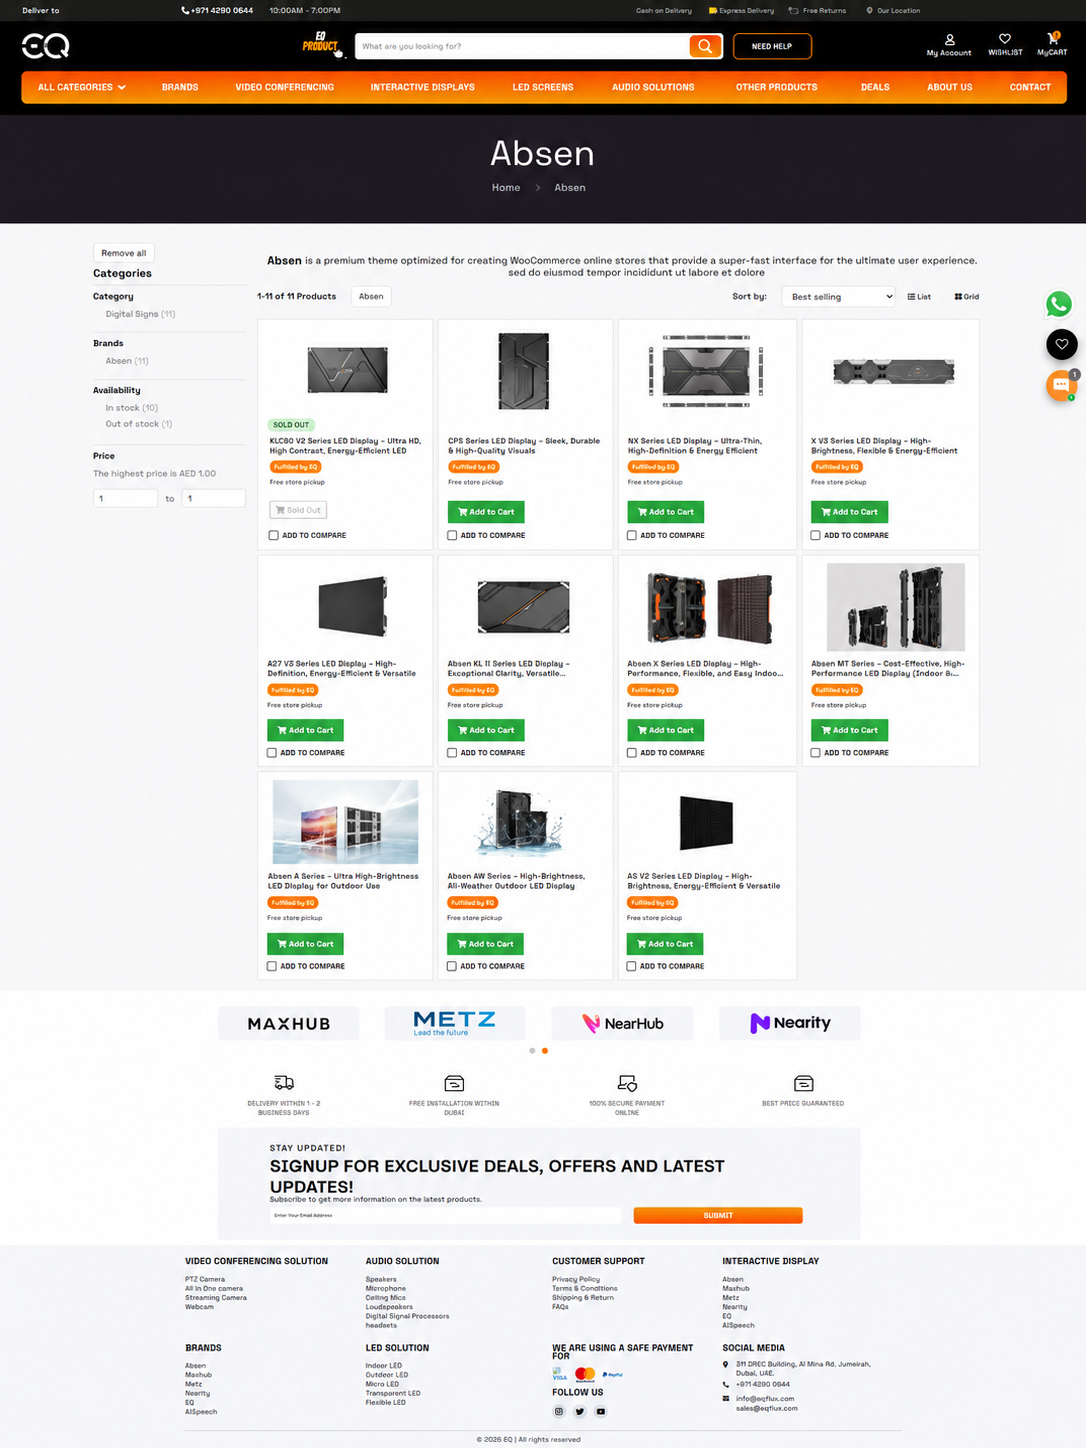Check Add to Compare for NX Series display
1086x1448 pixels.
(x=632, y=535)
